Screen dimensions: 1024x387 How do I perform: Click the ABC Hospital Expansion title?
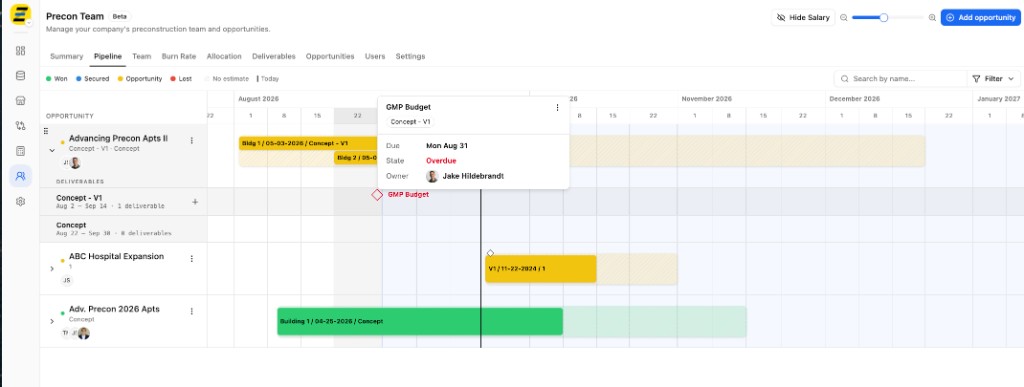(116, 256)
